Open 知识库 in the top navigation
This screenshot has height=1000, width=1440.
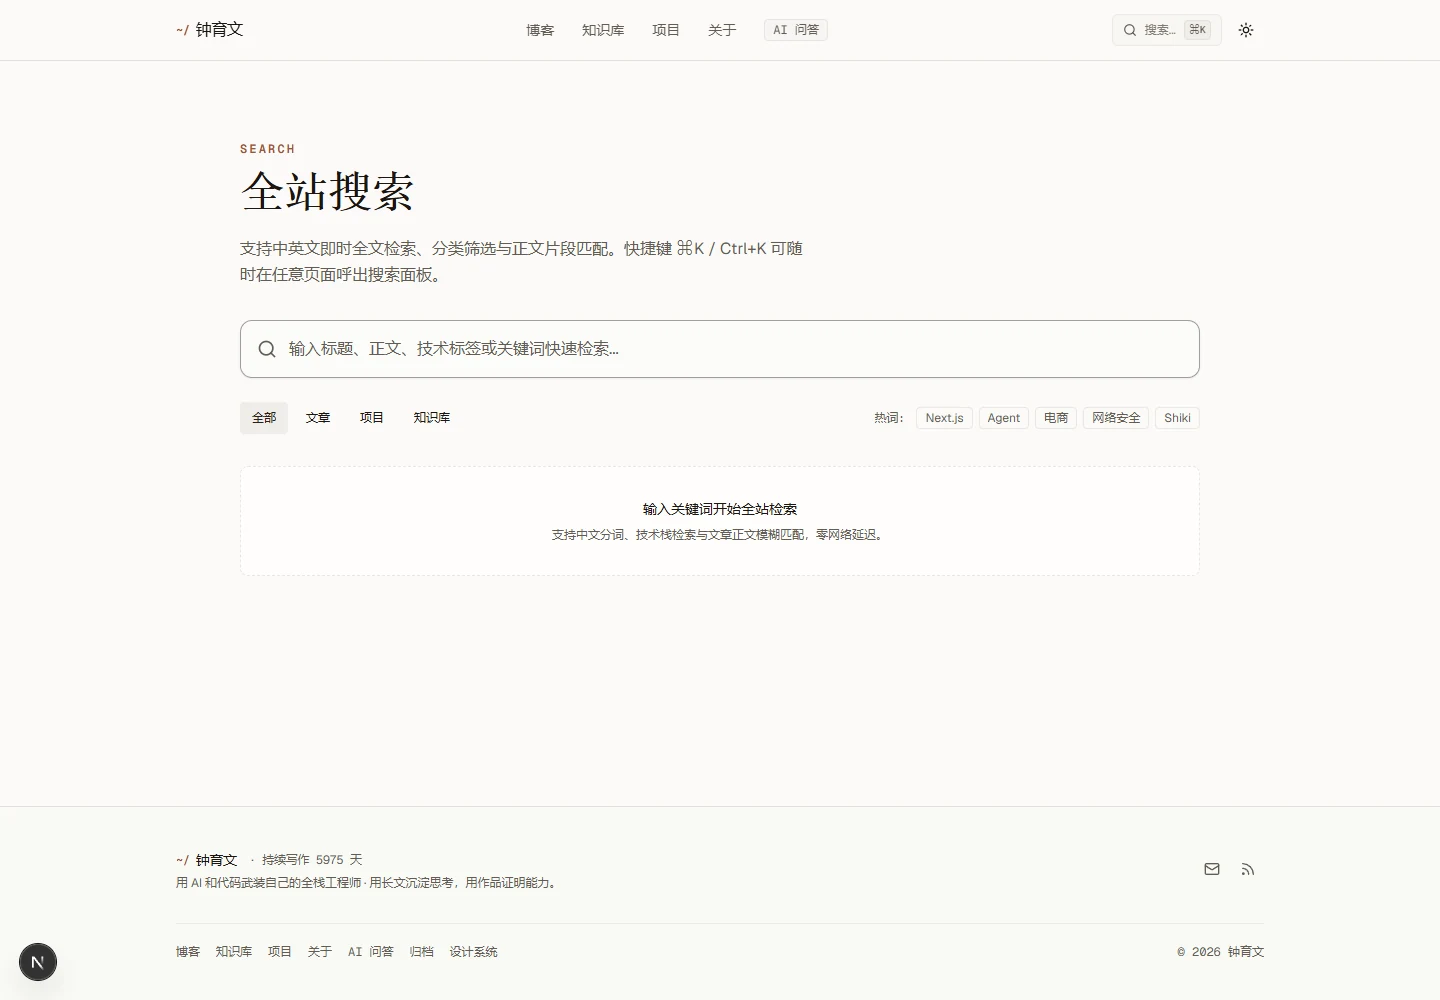point(603,30)
